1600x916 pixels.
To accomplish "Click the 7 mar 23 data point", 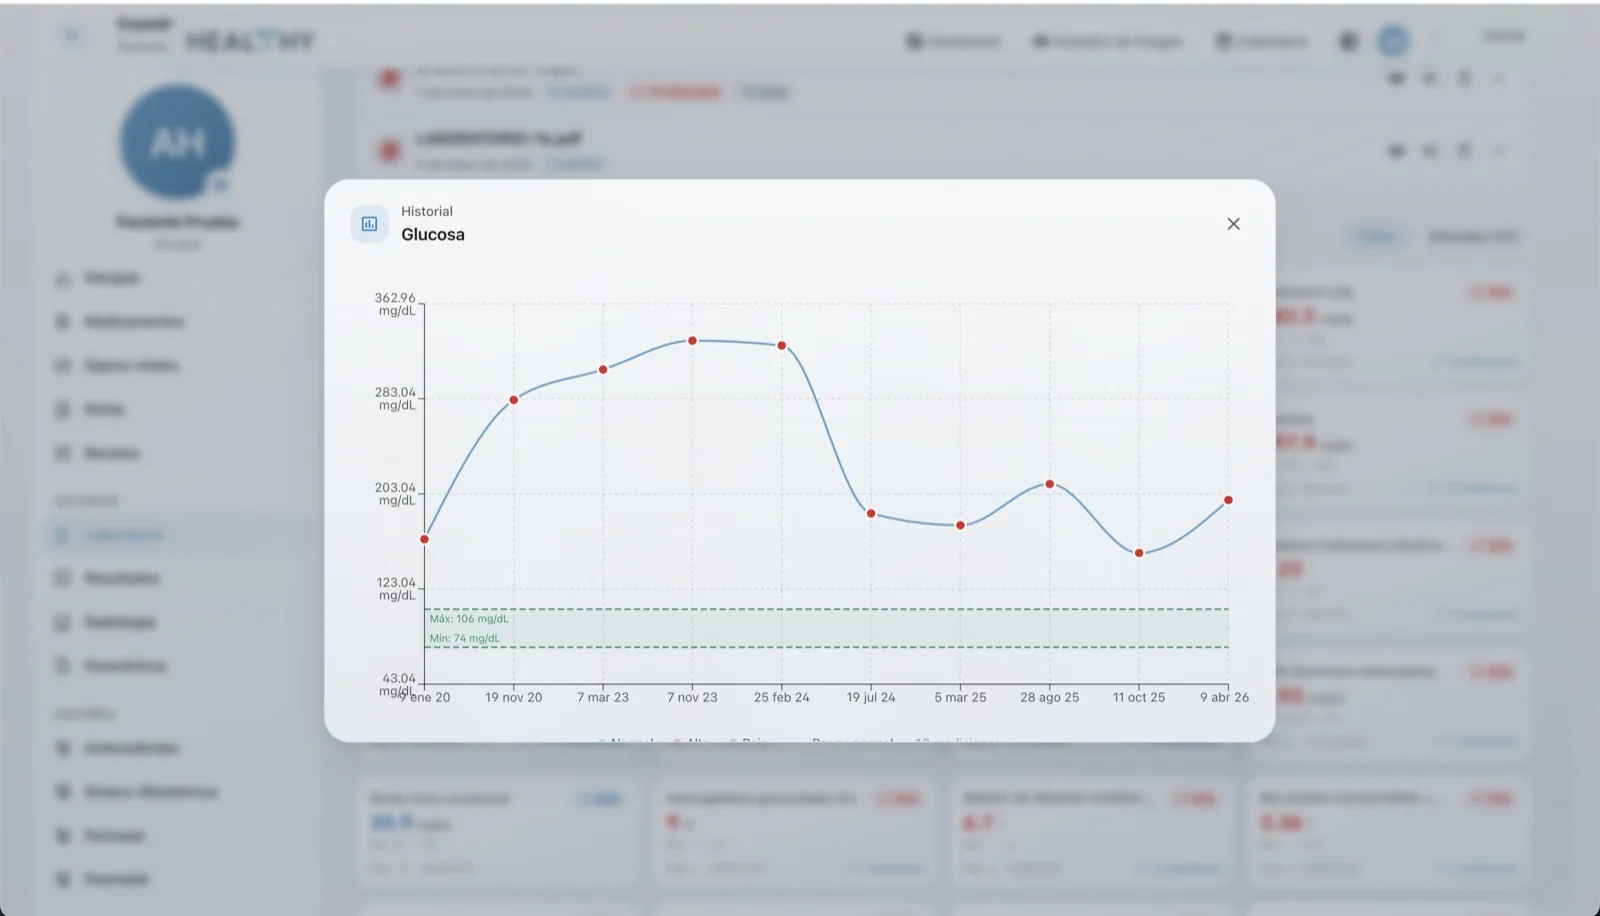I will pos(603,370).
